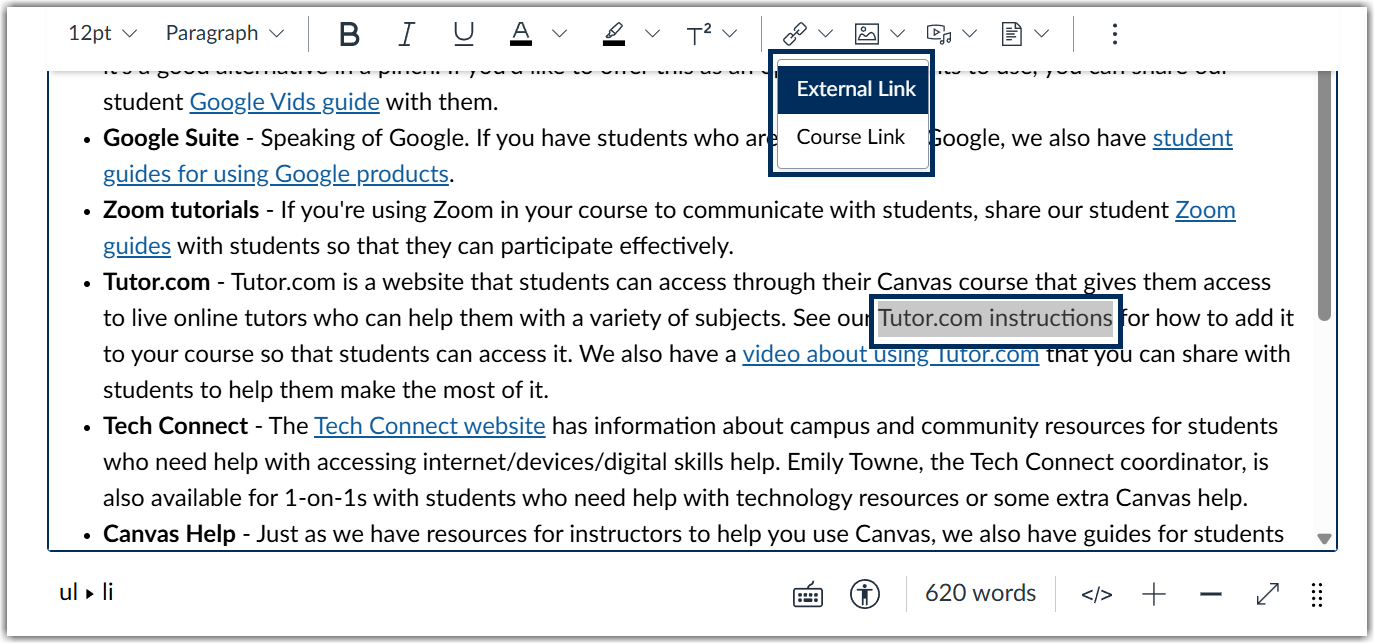Open the text color dropdown arrow
Image resolution: width=1375 pixels, height=644 pixels.
point(559,34)
